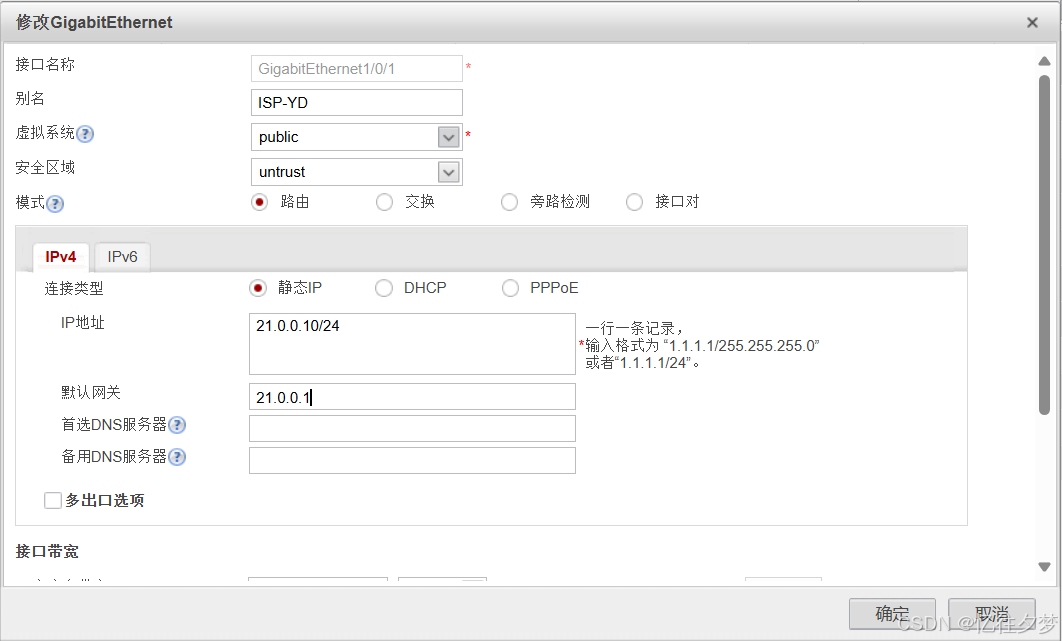1062x641 pixels.
Task: Click the 安全区域 label
Action: pyautogui.click(x=45, y=167)
